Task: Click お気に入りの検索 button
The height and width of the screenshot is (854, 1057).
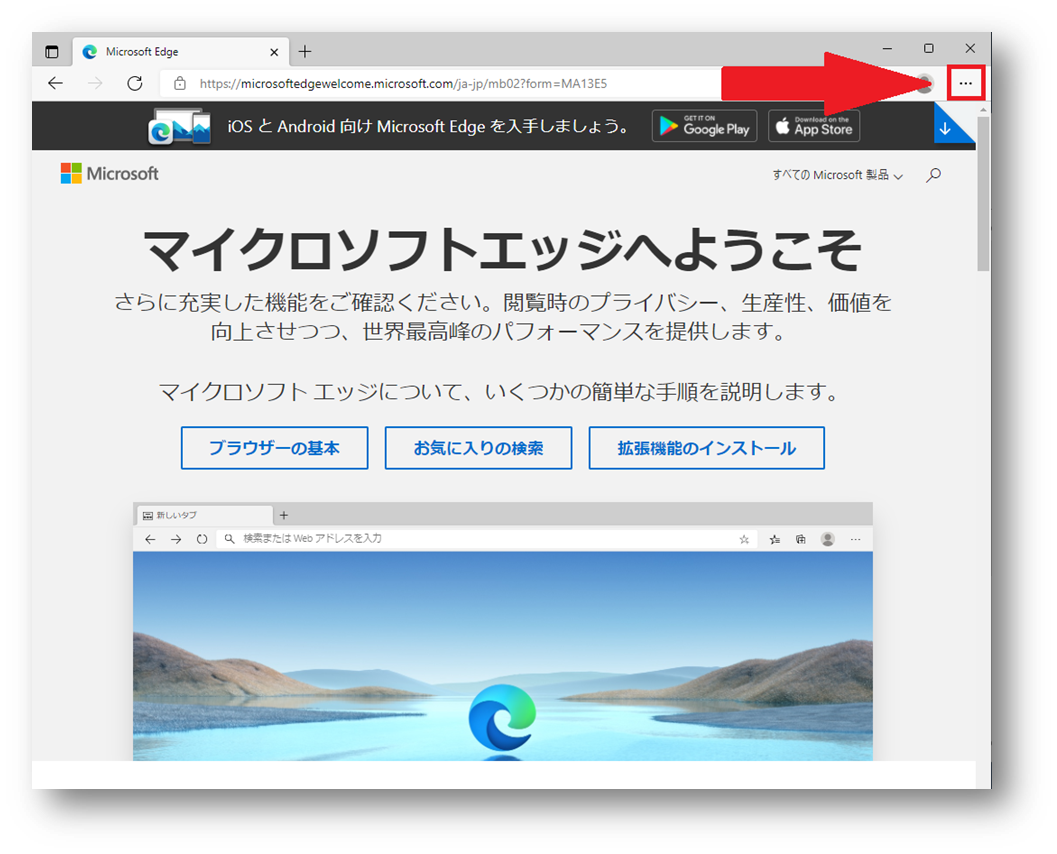Action: tap(479, 448)
